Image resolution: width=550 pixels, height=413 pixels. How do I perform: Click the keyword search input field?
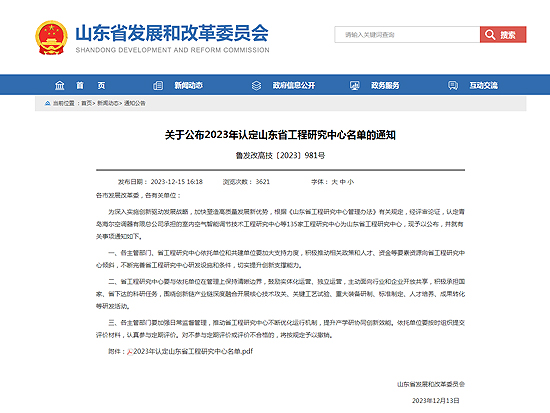click(407, 35)
